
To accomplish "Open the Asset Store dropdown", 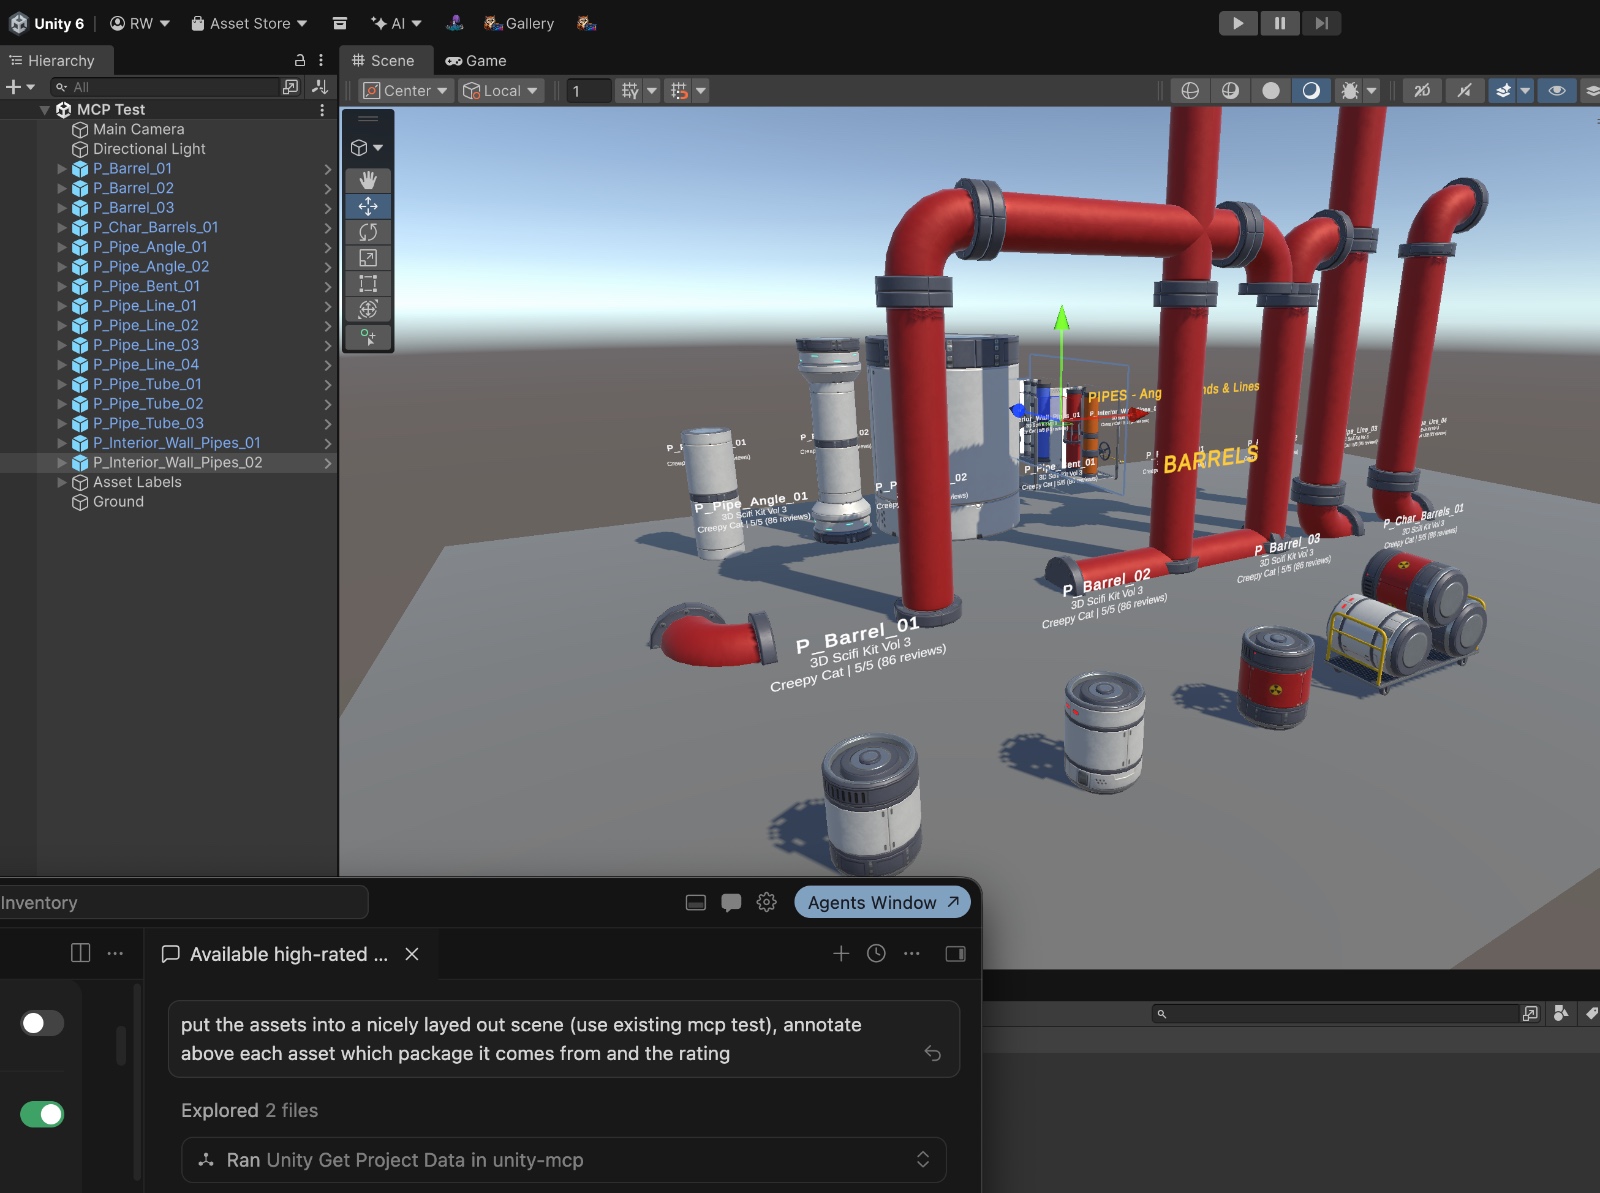I will [x=249, y=23].
